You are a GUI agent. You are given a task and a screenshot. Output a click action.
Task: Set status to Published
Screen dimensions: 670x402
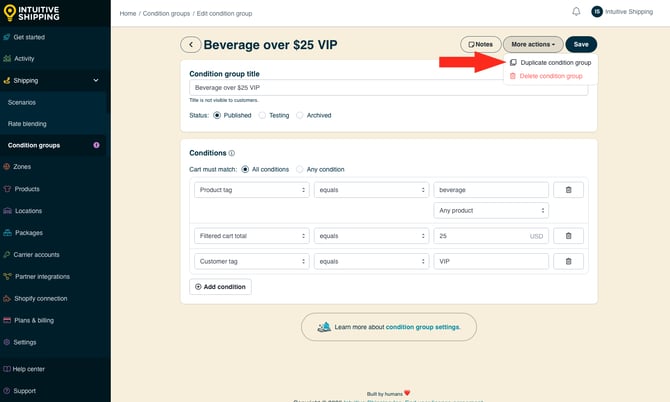click(217, 115)
